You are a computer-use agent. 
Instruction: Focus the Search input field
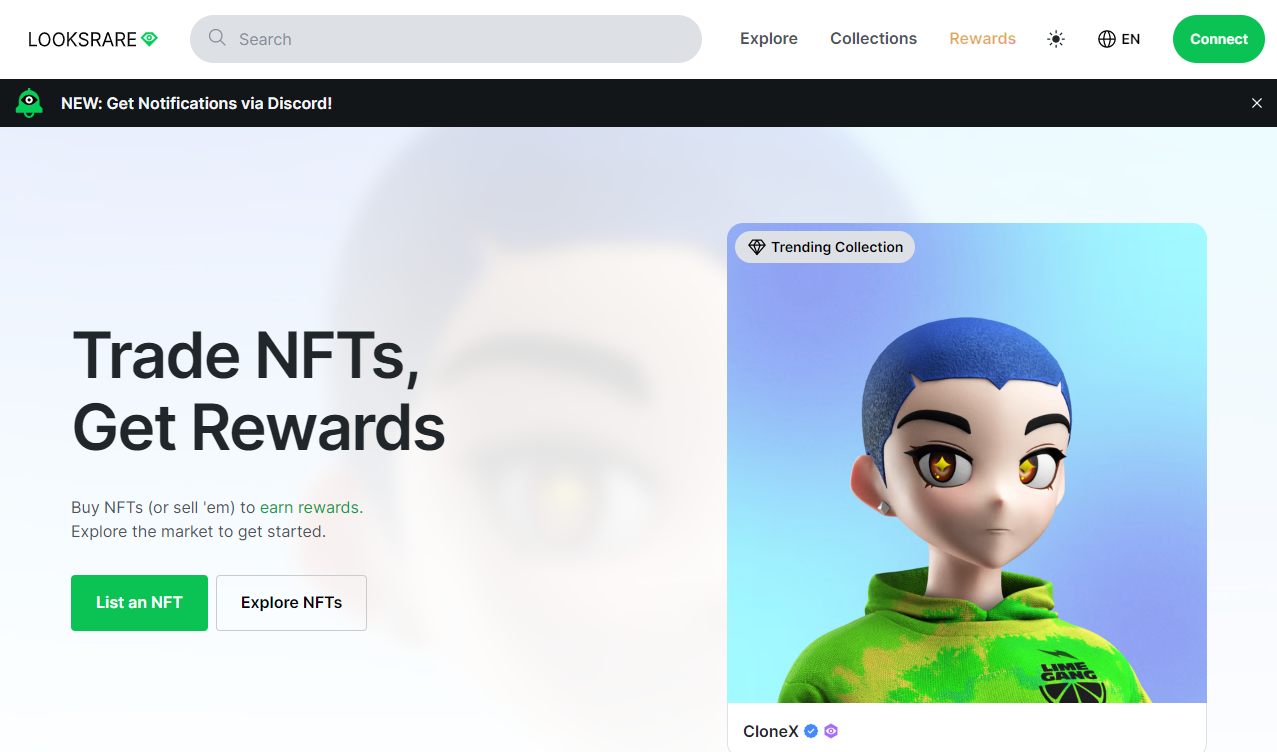click(x=446, y=39)
